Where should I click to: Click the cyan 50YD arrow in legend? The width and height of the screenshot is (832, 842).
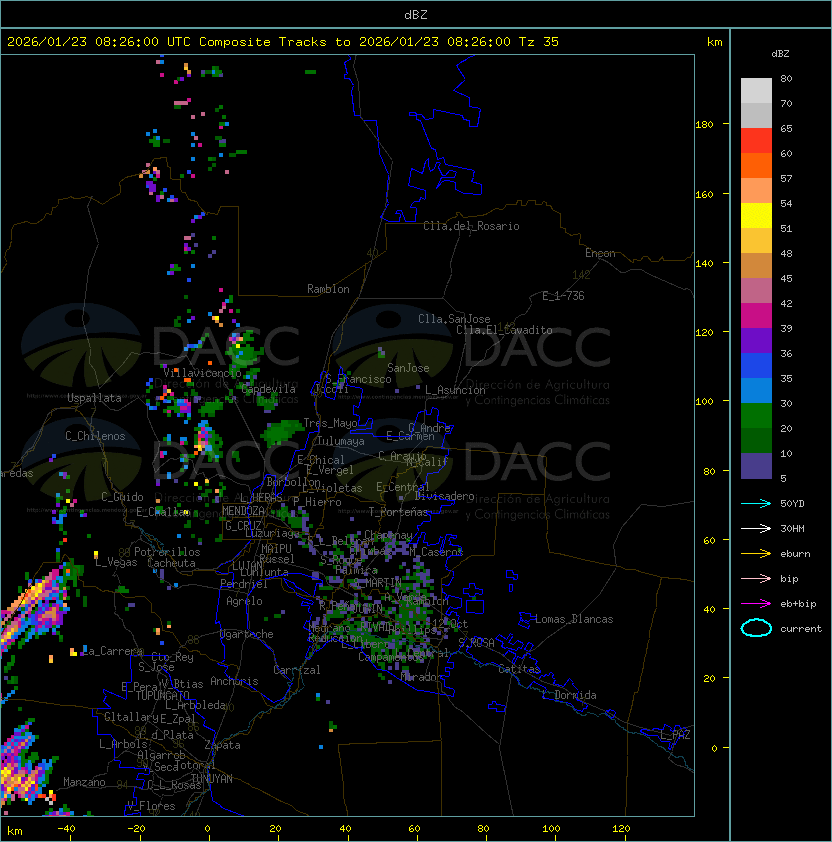(756, 504)
